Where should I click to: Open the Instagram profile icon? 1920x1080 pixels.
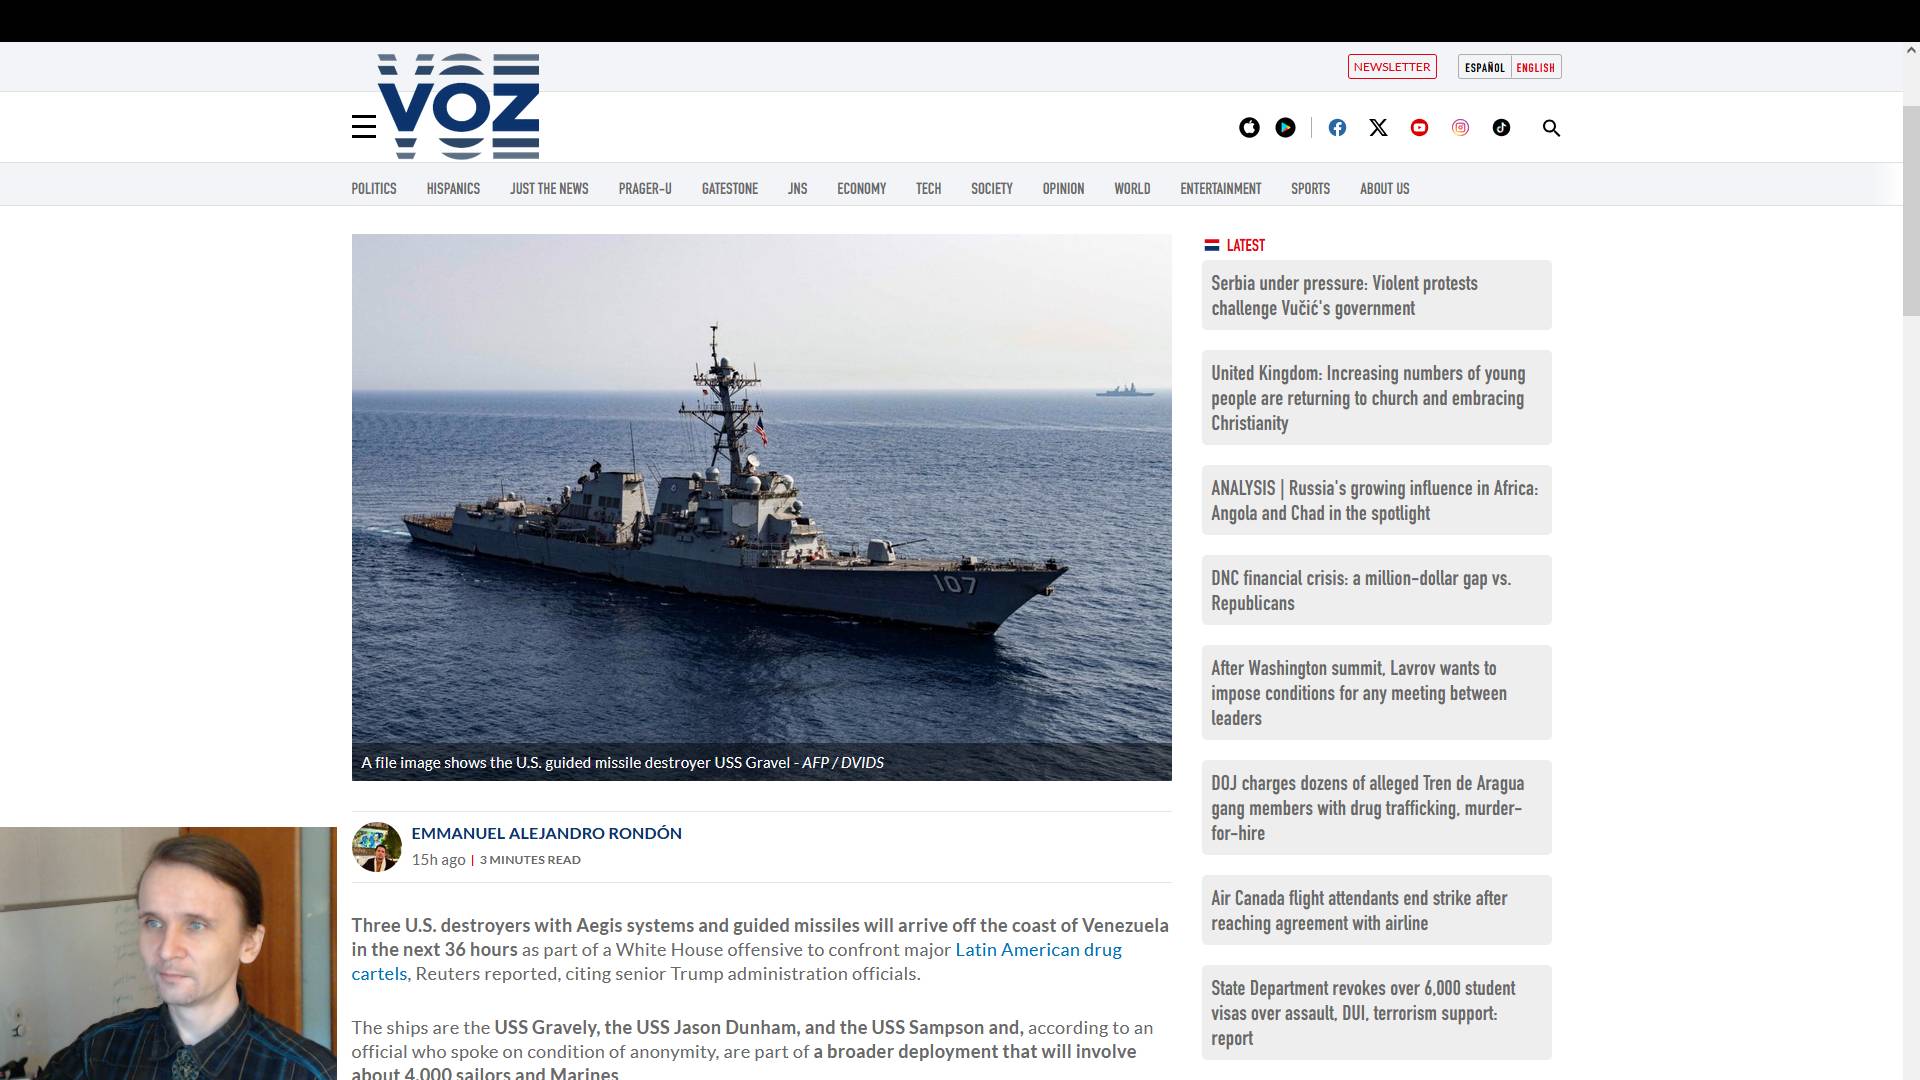(x=1460, y=128)
